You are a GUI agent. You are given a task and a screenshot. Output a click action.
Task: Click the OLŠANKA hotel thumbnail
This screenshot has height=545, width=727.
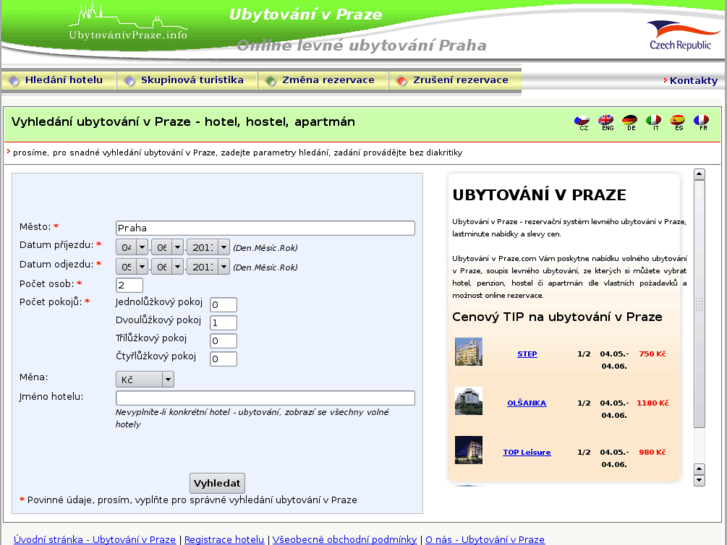pyautogui.click(x=468, y=401)
